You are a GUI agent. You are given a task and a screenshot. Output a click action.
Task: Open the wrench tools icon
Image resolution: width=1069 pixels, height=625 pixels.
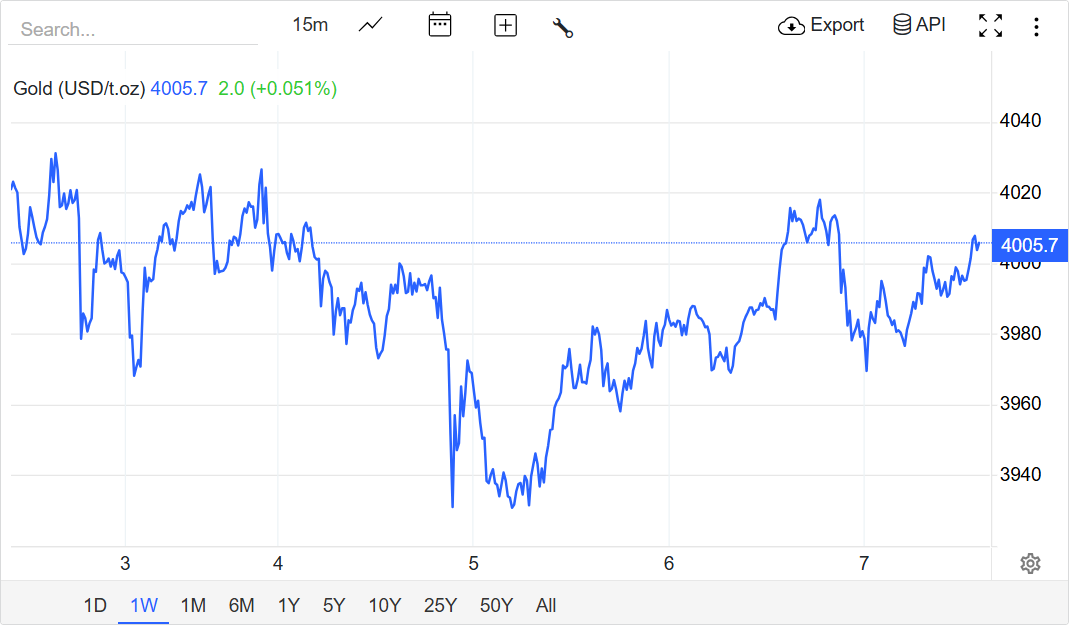[562, 27]
